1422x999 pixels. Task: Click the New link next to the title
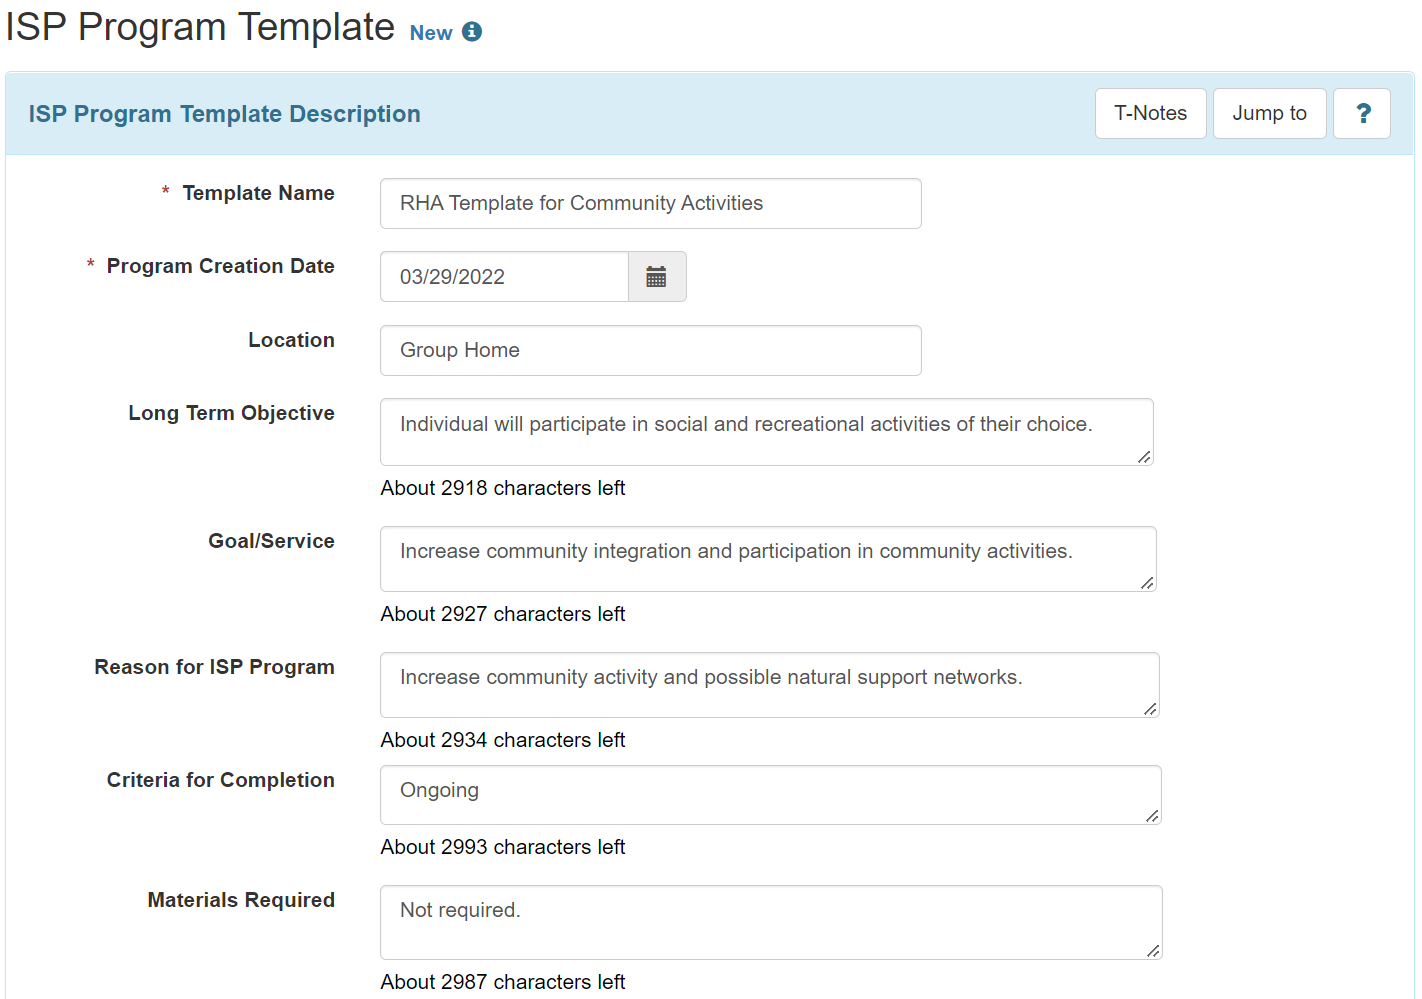431,33
